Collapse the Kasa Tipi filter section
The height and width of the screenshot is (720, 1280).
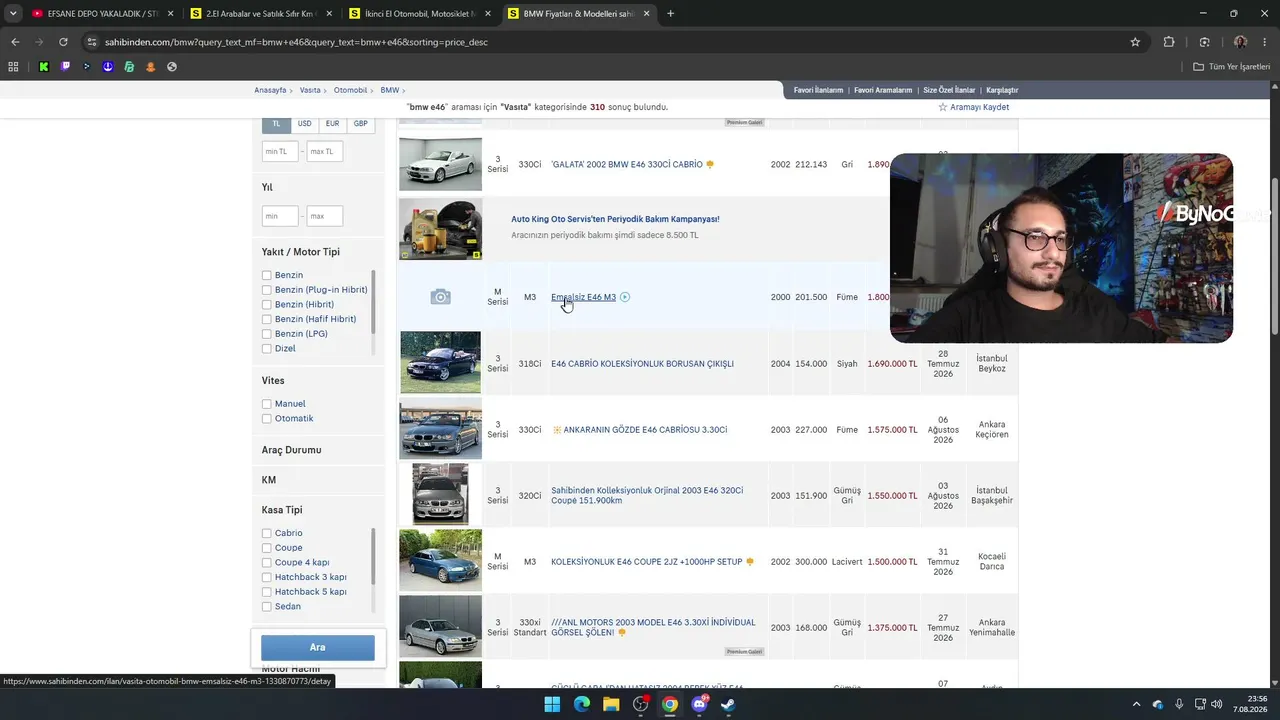[x=282, y=510]
